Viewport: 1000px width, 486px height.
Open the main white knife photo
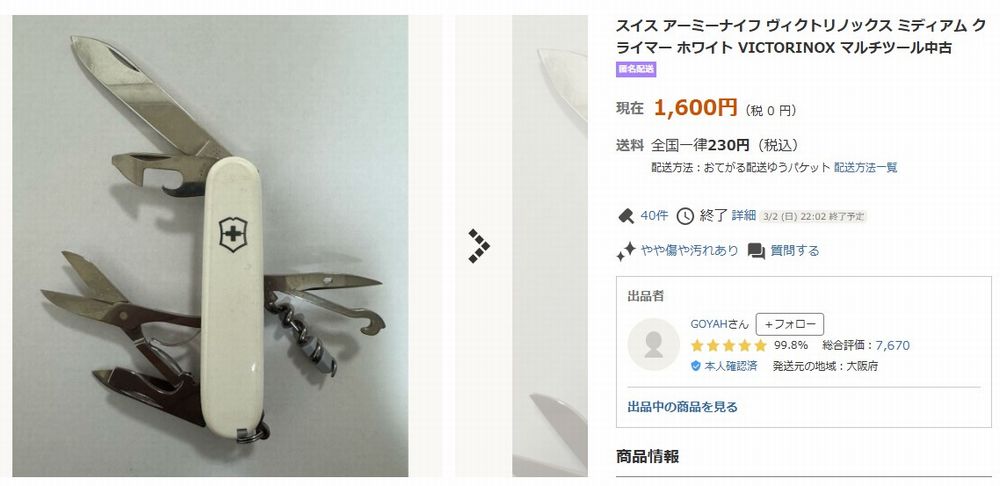[210, 246]
